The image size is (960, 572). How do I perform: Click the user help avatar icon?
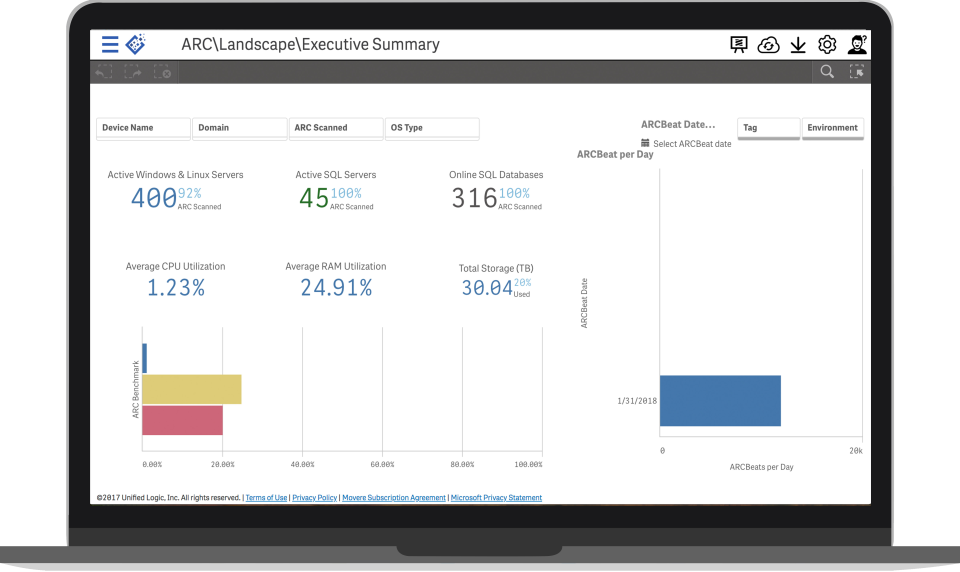click(857, 44)
